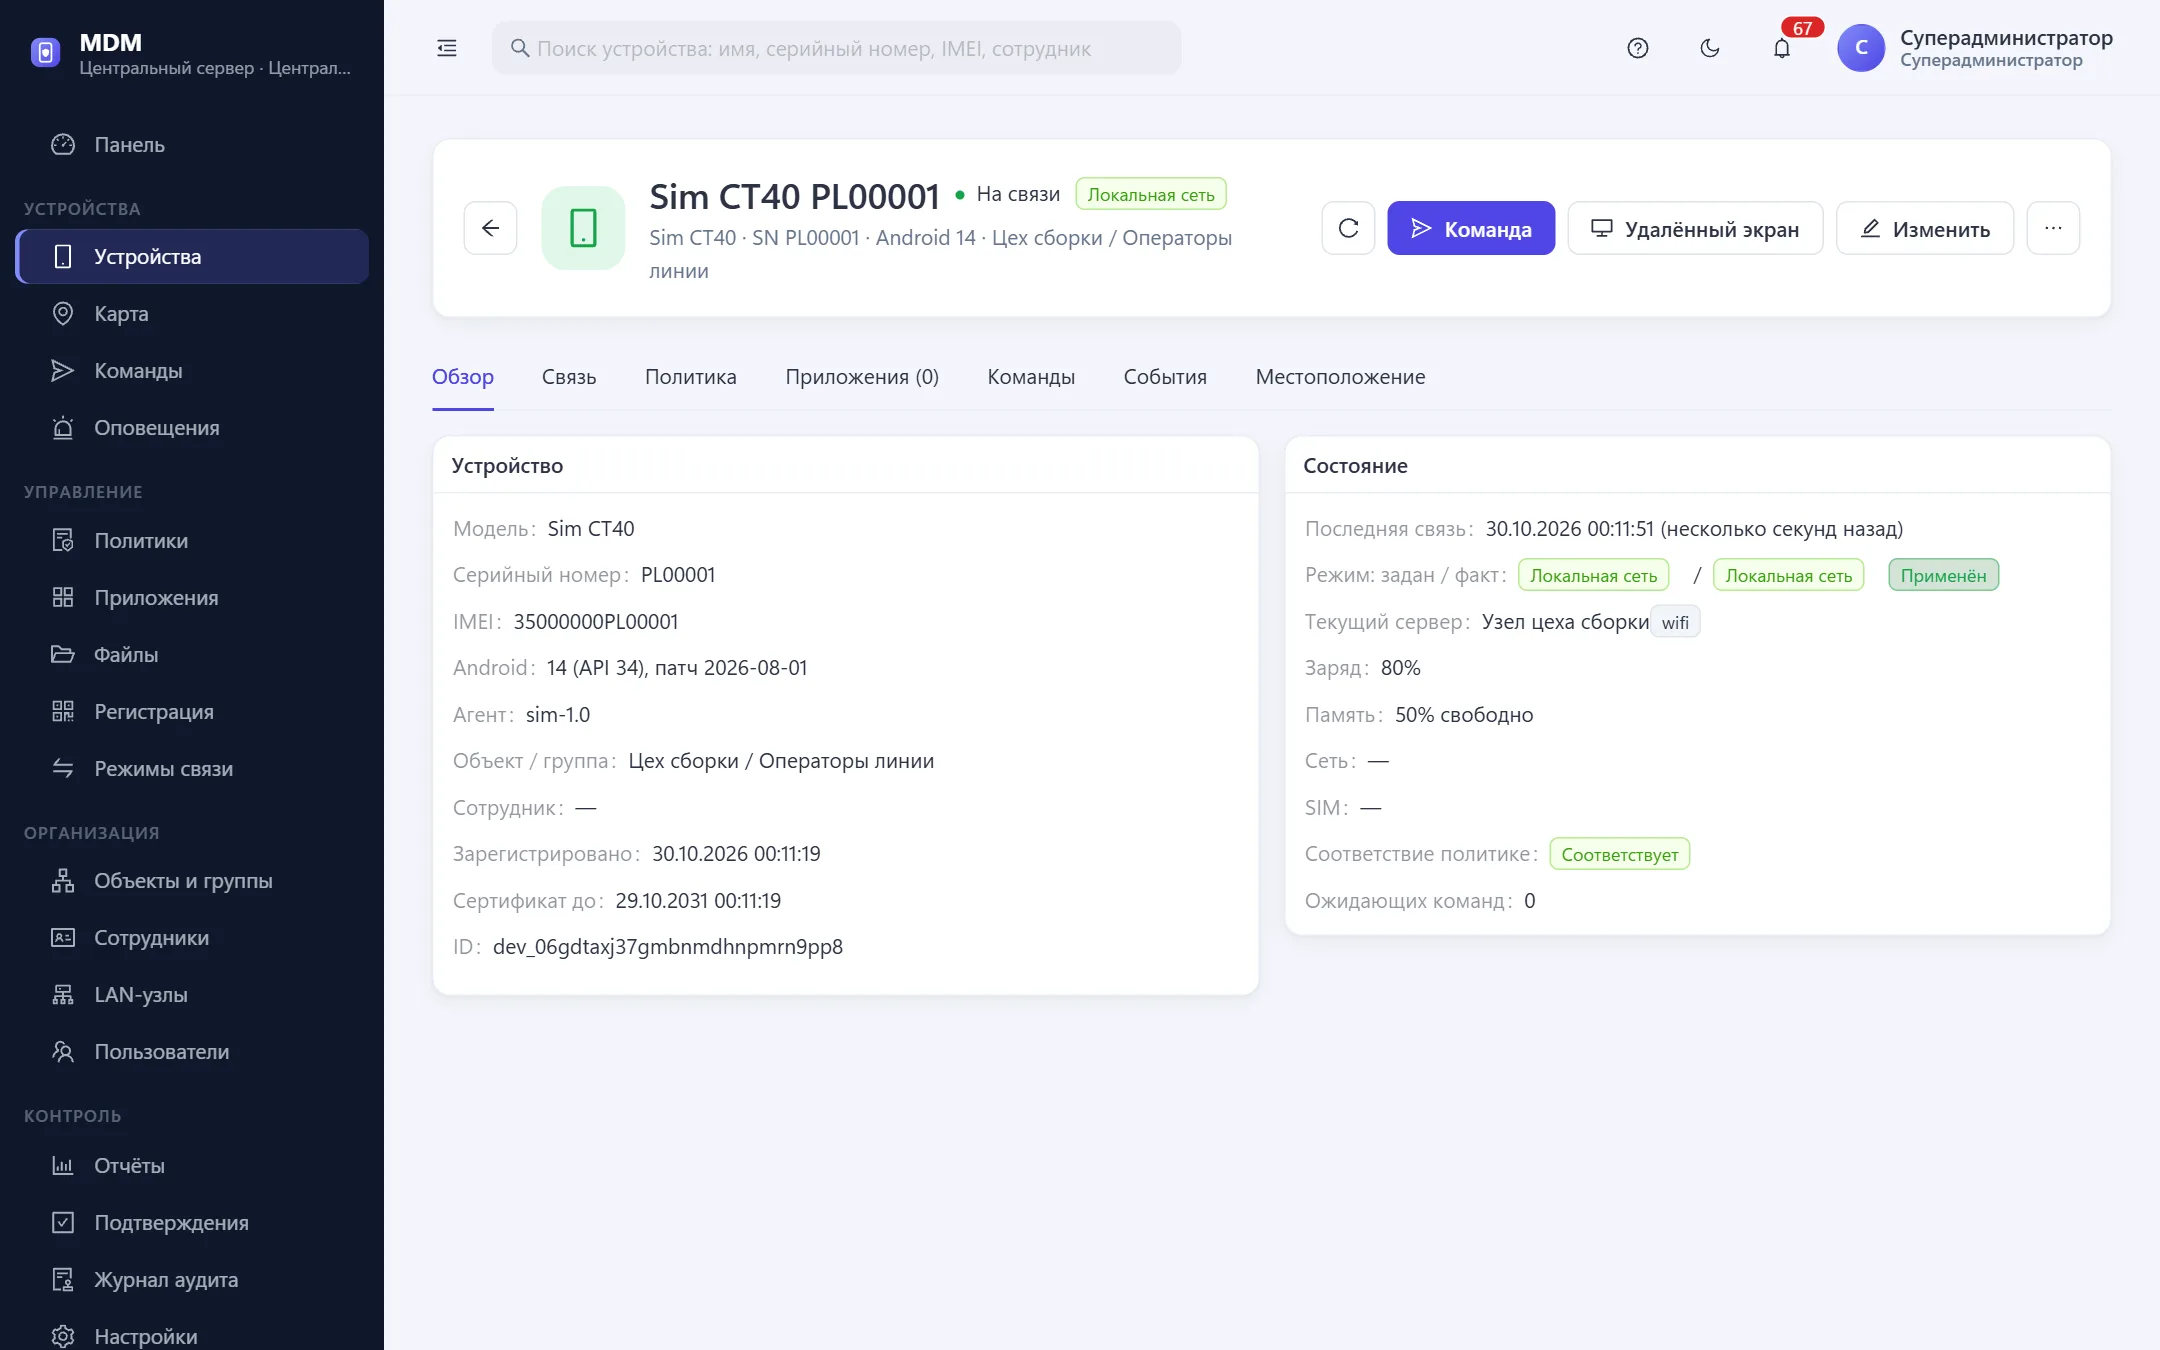Open Подтверждения in the sidebar
Screen dimensions: 2160x1350
tap(192, 1222)
